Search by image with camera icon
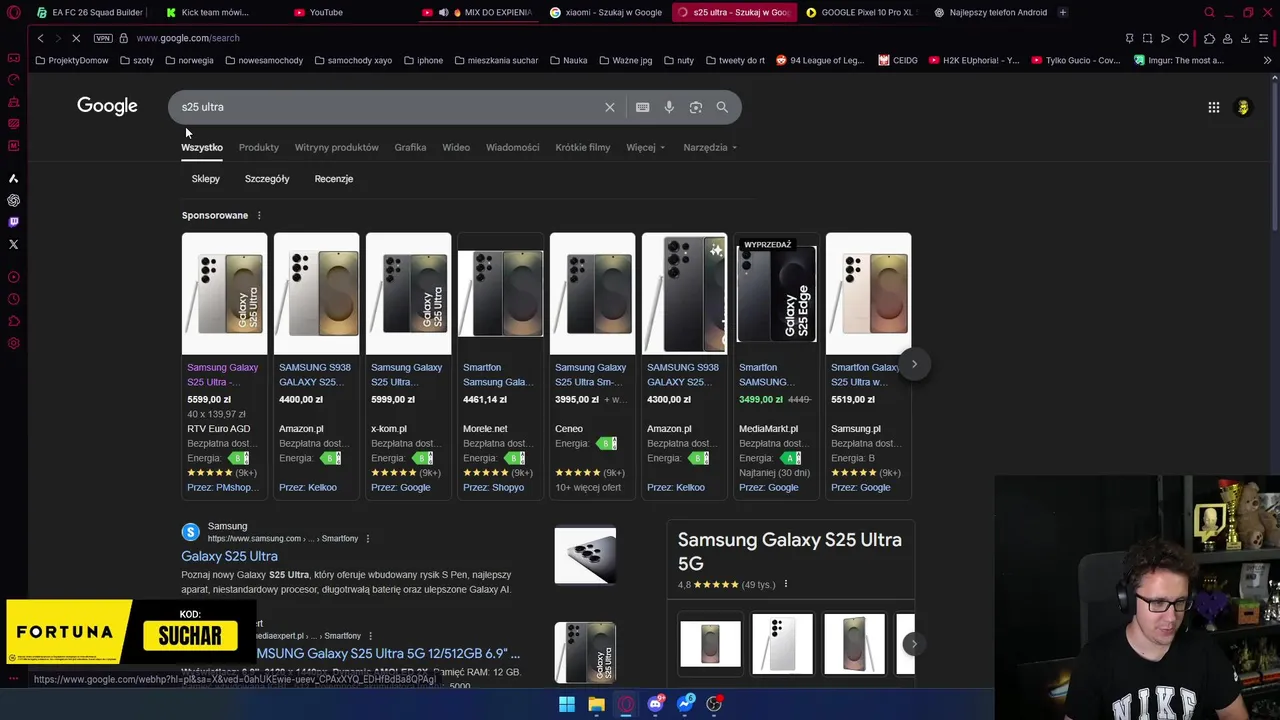Screen dimensions: 1280x720 [696, 107]
